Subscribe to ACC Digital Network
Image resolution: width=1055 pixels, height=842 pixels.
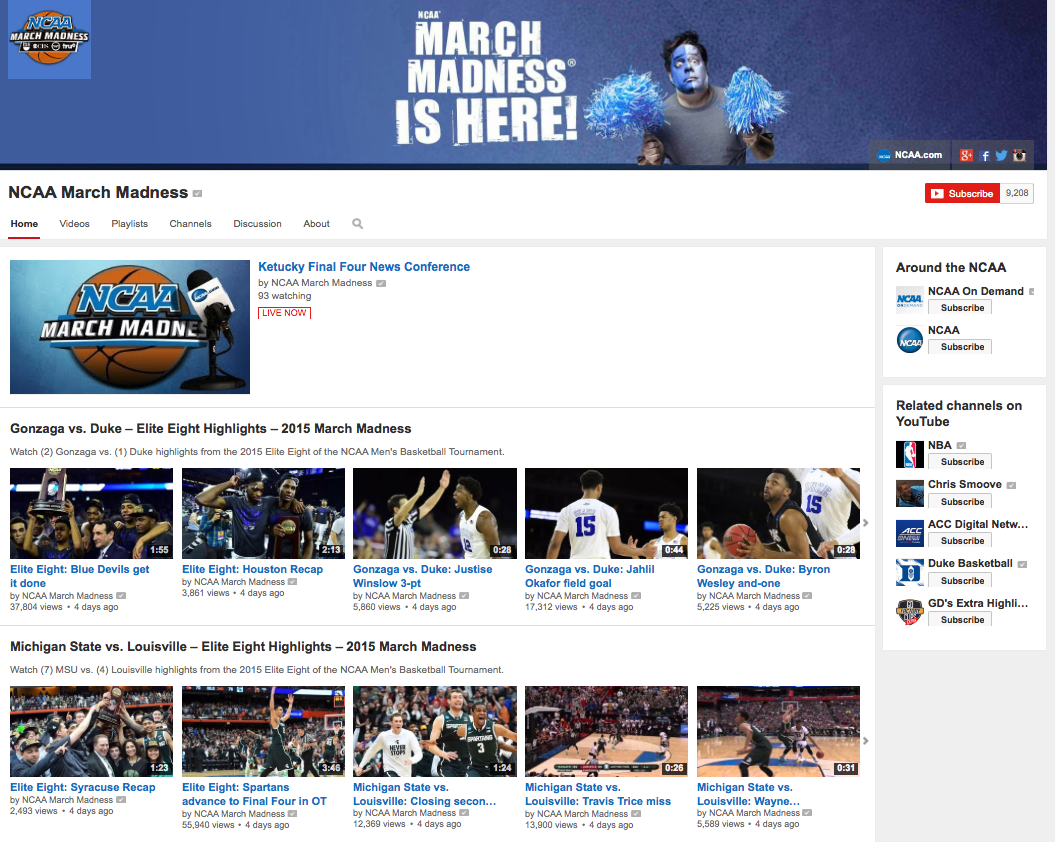960,540
